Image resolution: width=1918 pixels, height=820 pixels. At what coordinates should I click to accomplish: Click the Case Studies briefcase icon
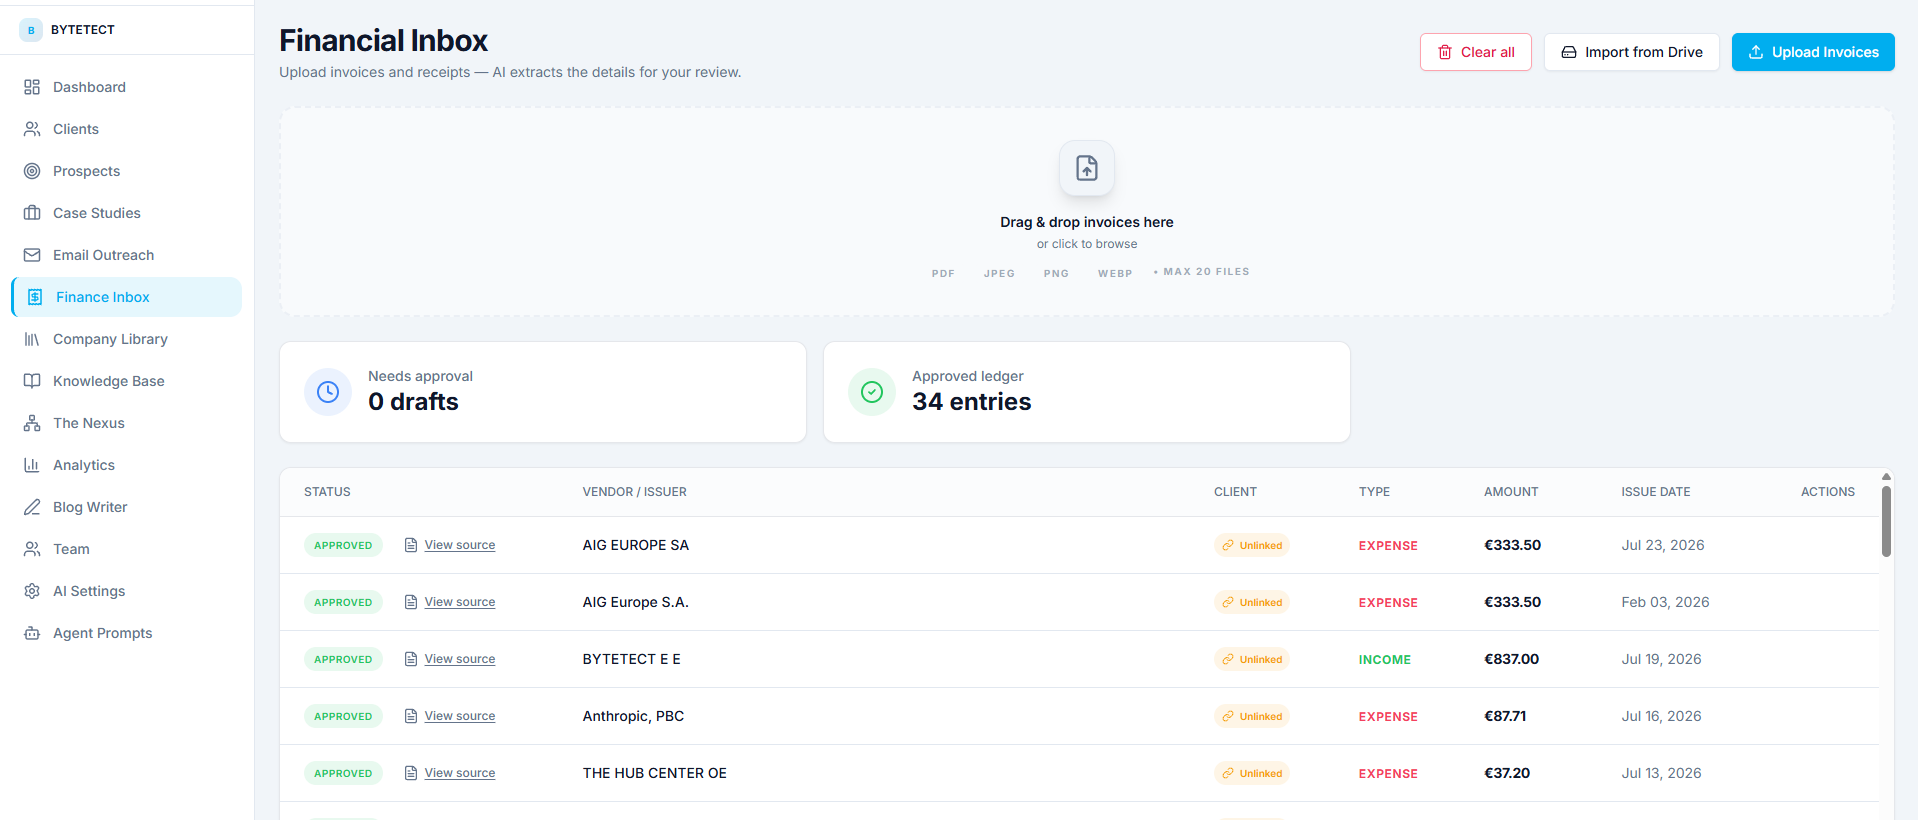point(32,213)
